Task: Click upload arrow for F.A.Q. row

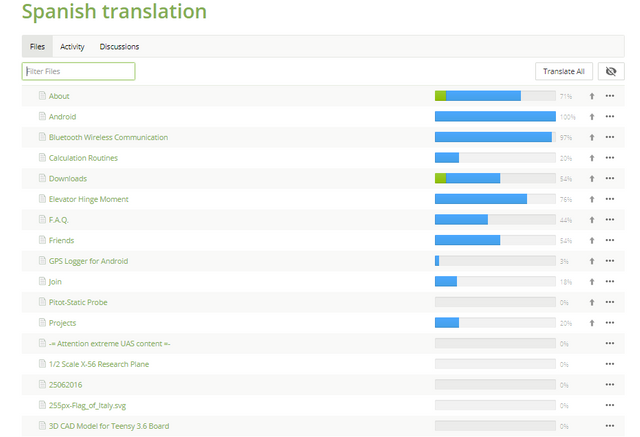Action: 592,220
